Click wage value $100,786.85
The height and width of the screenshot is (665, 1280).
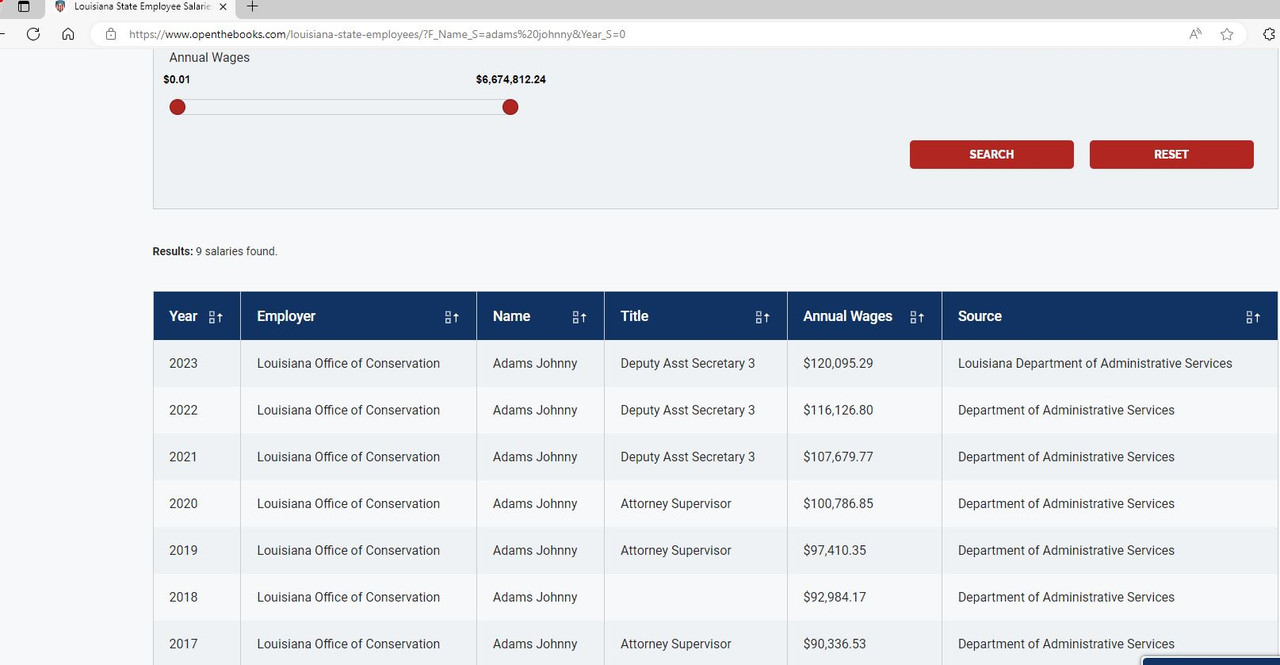tap(838, 504)
